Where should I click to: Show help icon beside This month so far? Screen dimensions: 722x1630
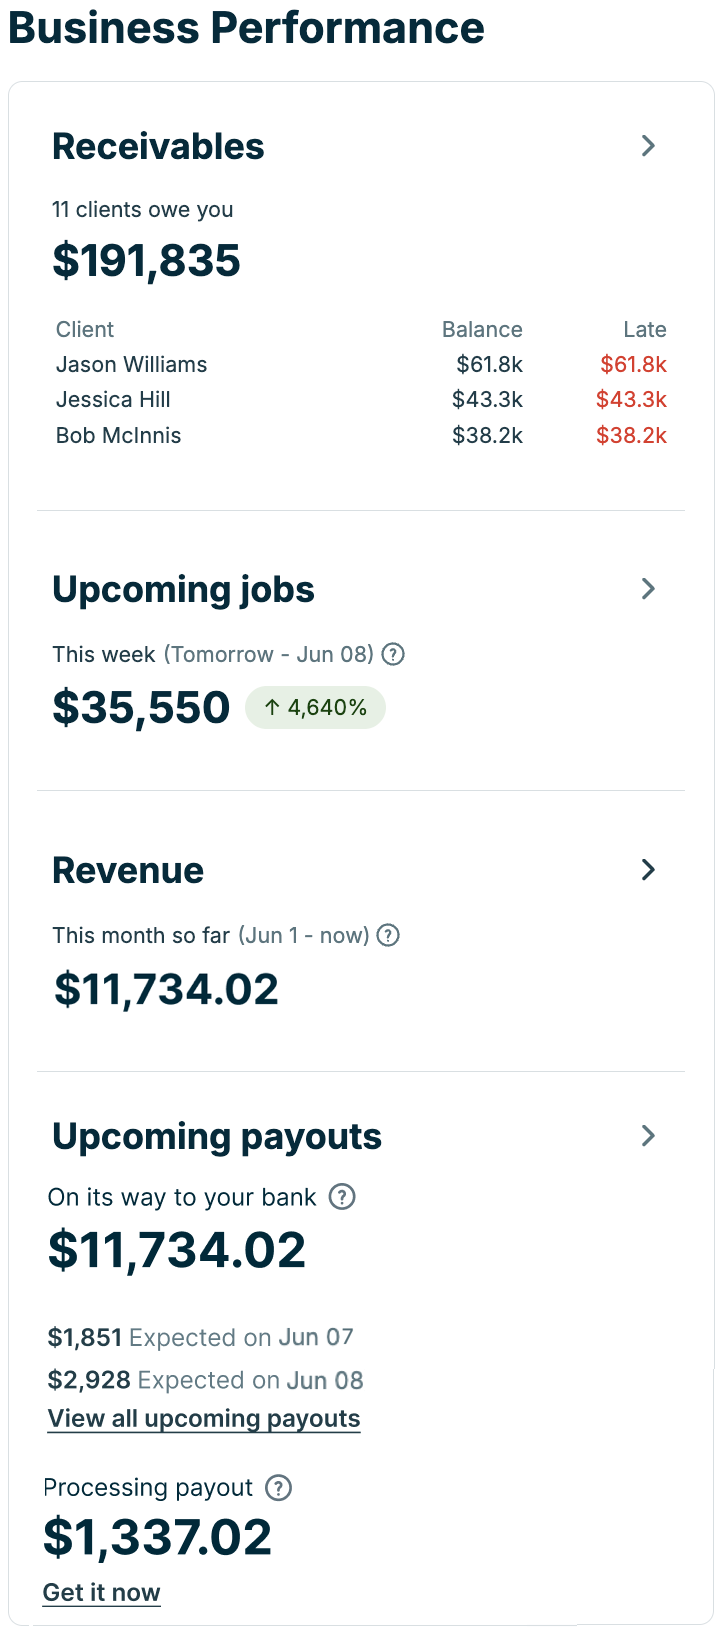click(389, 935)
